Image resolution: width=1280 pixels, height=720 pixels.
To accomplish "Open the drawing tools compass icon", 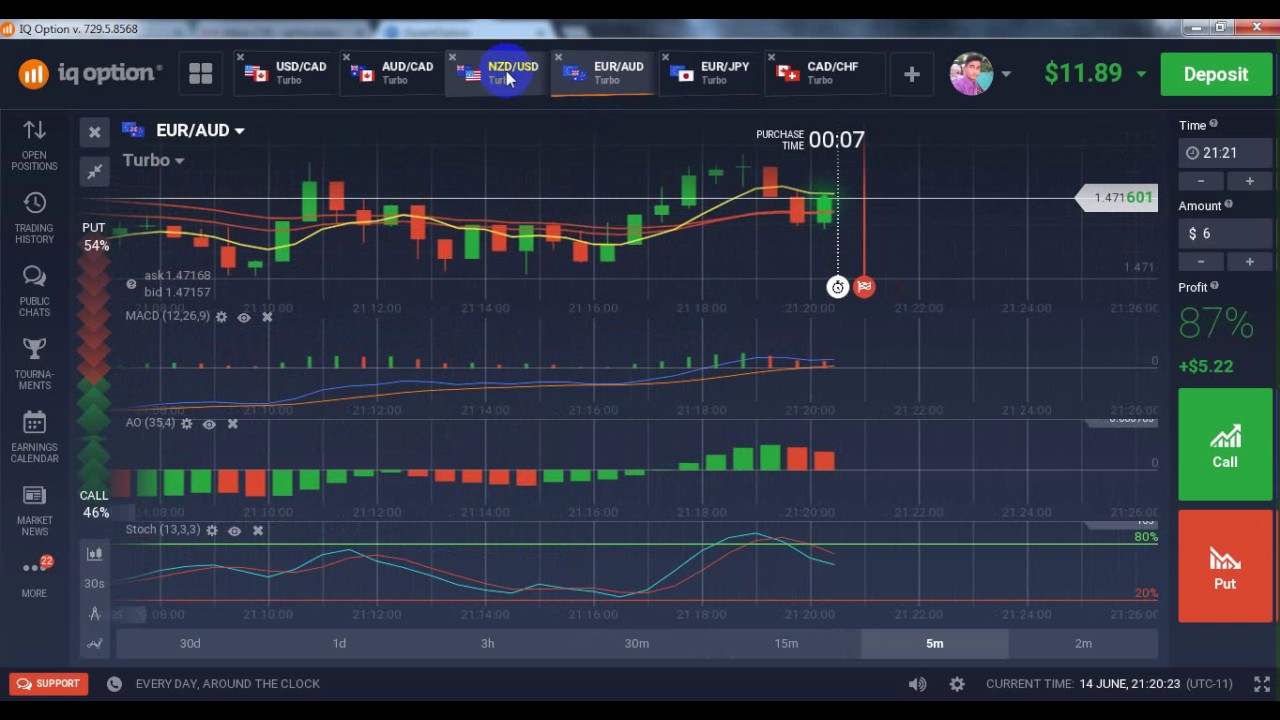I will [94, 613].
